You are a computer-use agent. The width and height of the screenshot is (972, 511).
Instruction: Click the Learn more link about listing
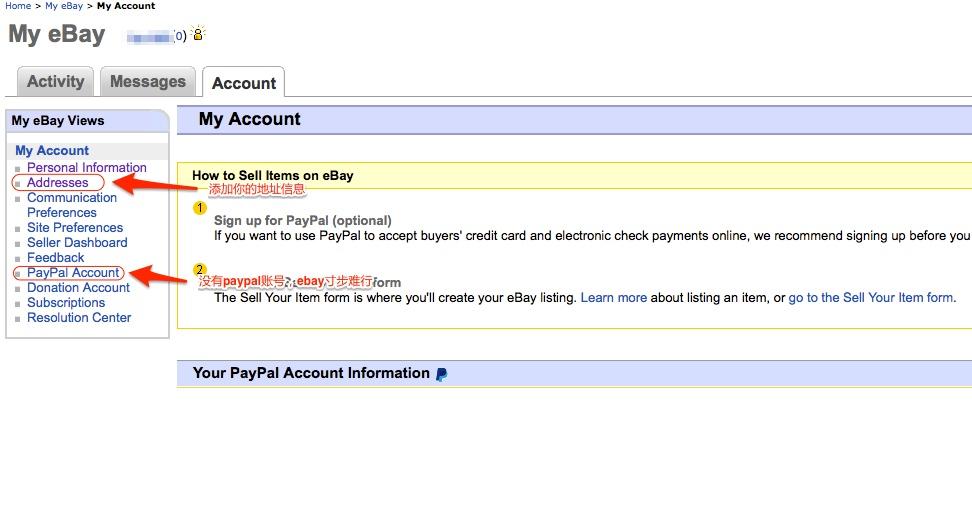tap(614, 298)
